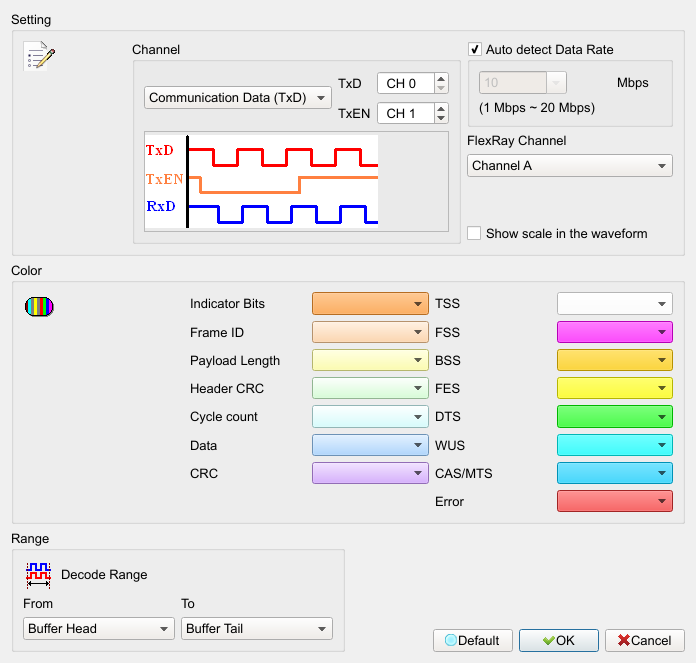
Task: Open WUS cyan color picker
Action: point(615,445)
